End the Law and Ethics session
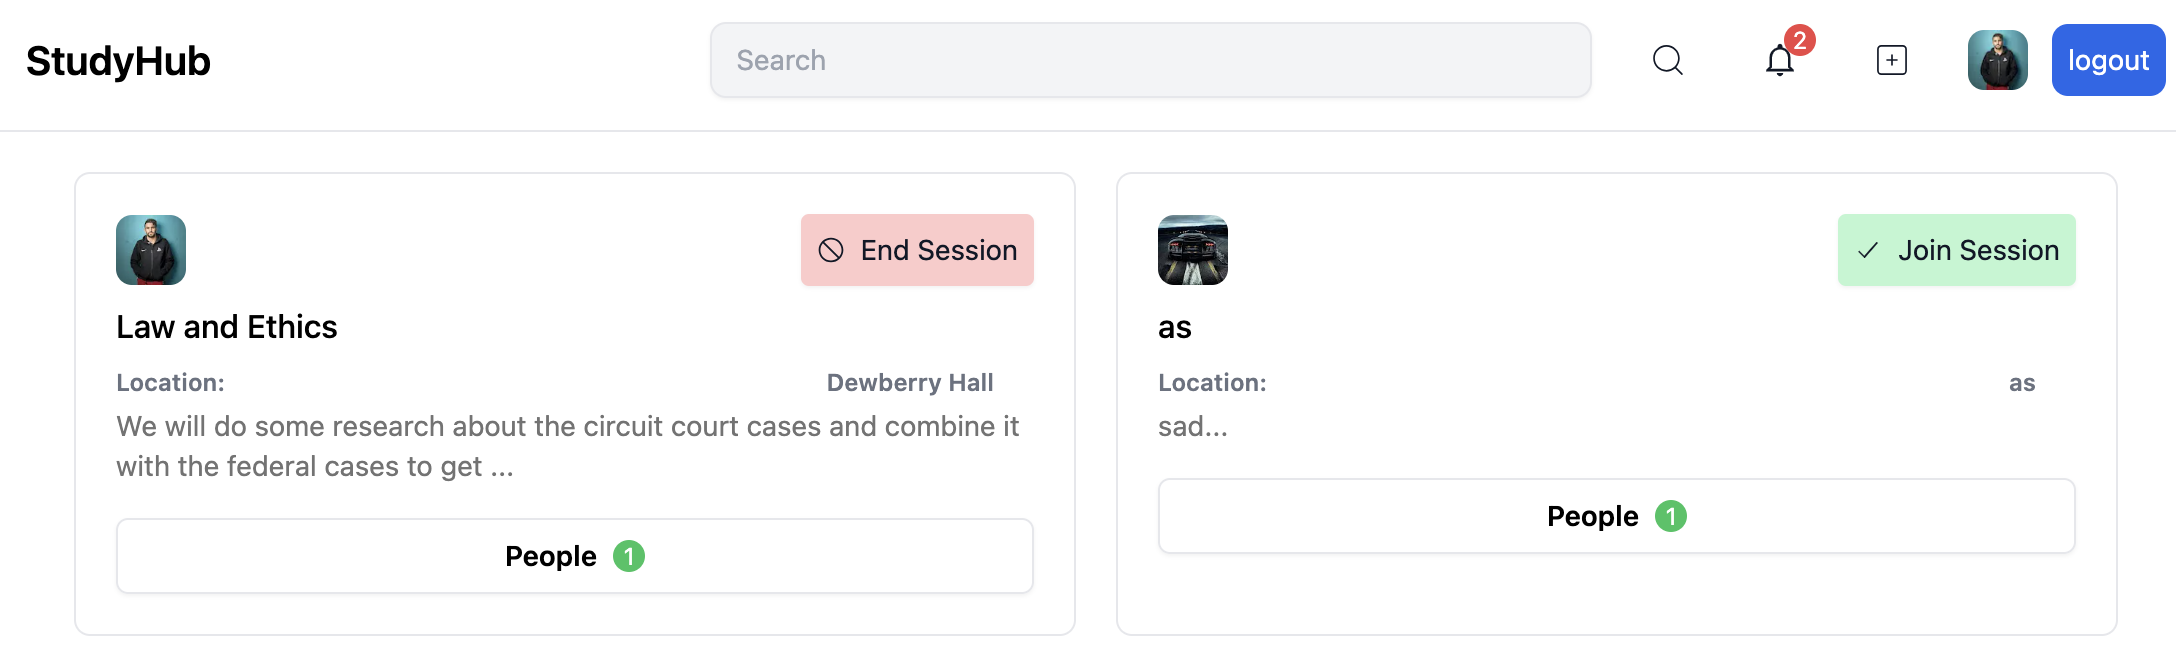The image size is (2176, 662). [x=917, y=250]
